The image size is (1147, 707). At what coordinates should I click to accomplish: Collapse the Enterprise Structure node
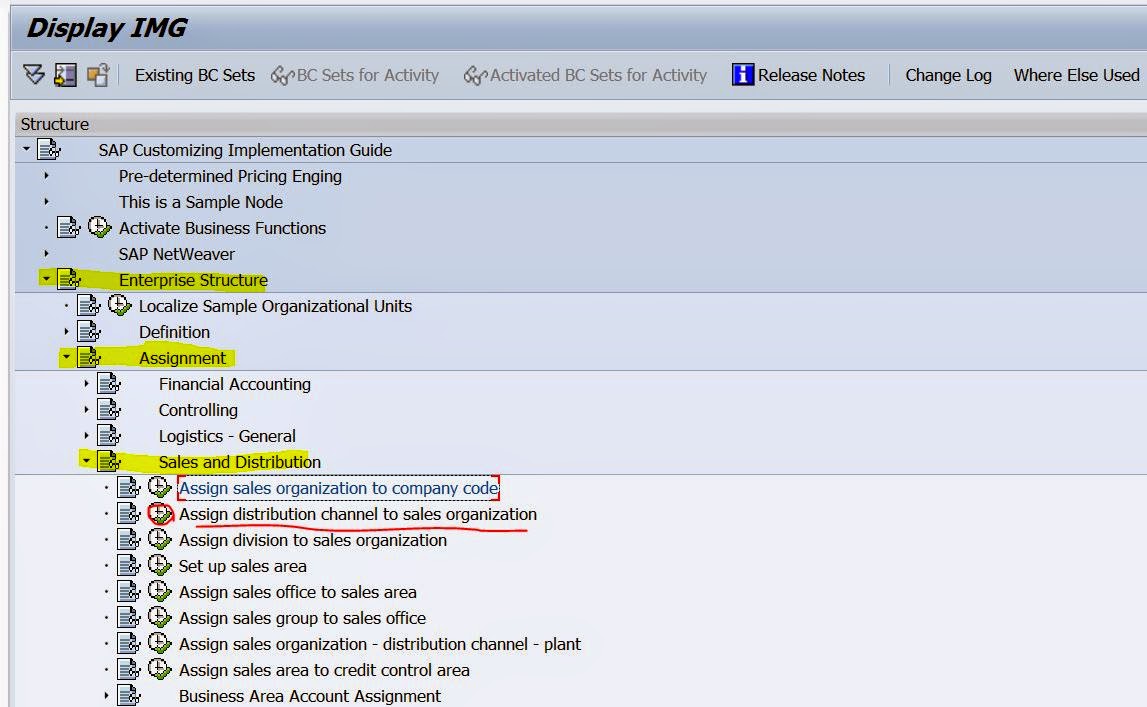click(x=46, y=279)
